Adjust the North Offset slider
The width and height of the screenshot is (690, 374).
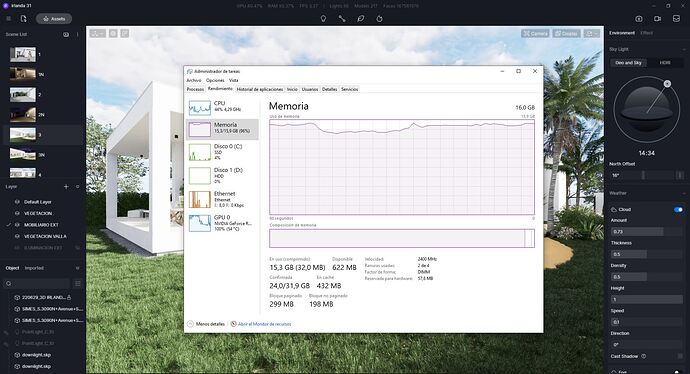point(643,175)
